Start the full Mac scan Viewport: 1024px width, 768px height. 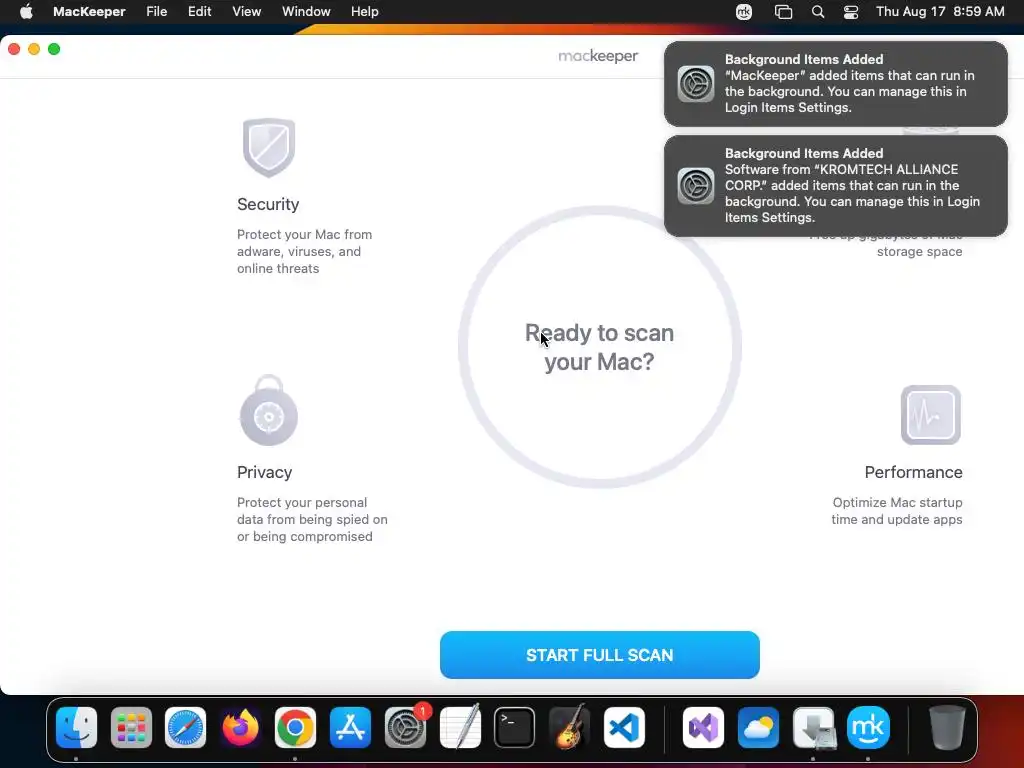pos(600,655)
